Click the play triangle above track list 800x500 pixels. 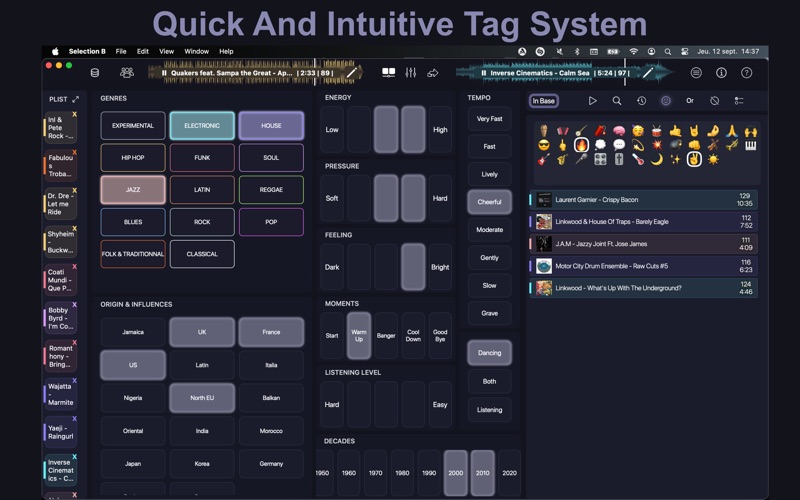click(x=592, y=101)
